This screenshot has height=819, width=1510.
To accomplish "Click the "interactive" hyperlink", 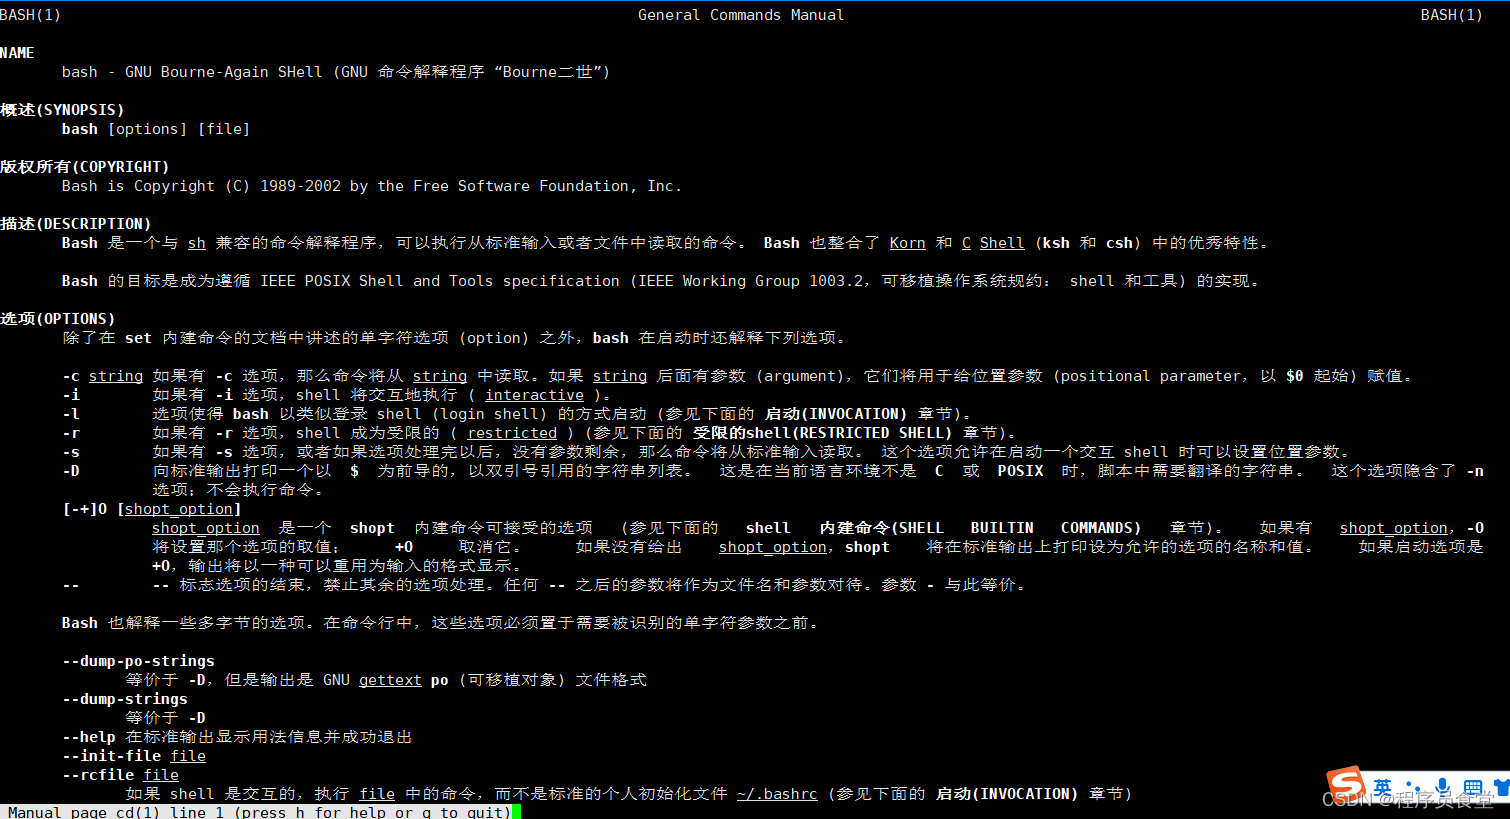I will [534, 394].
